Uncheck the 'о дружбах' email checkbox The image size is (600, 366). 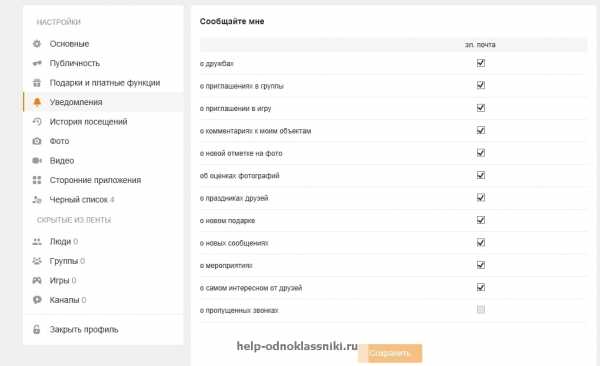coord(481,63)
